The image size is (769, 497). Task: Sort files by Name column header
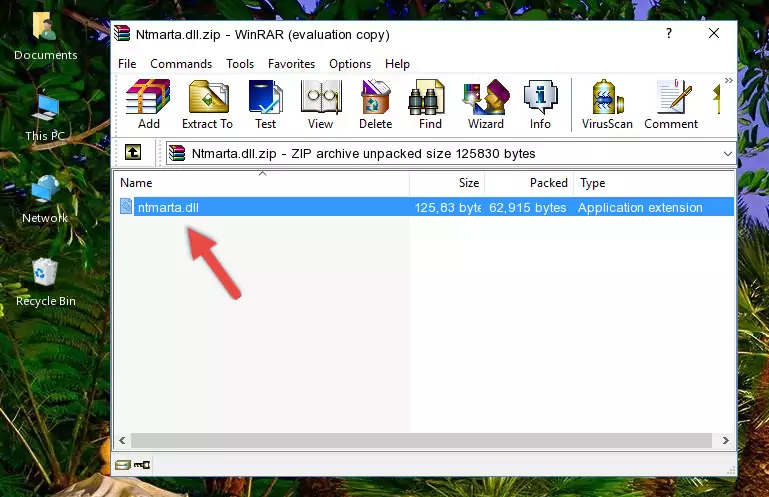(x=262, y=183)
